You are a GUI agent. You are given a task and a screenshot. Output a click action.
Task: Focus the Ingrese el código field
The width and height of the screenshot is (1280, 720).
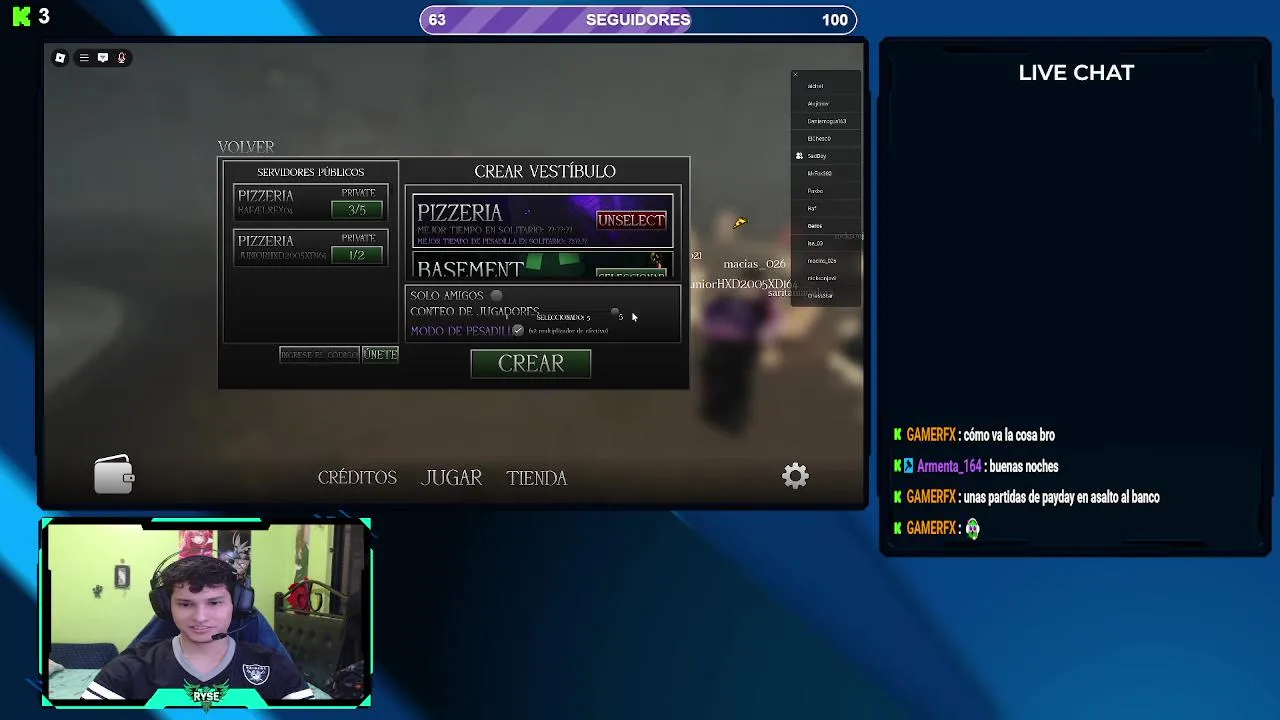click(x=319, y=354)
